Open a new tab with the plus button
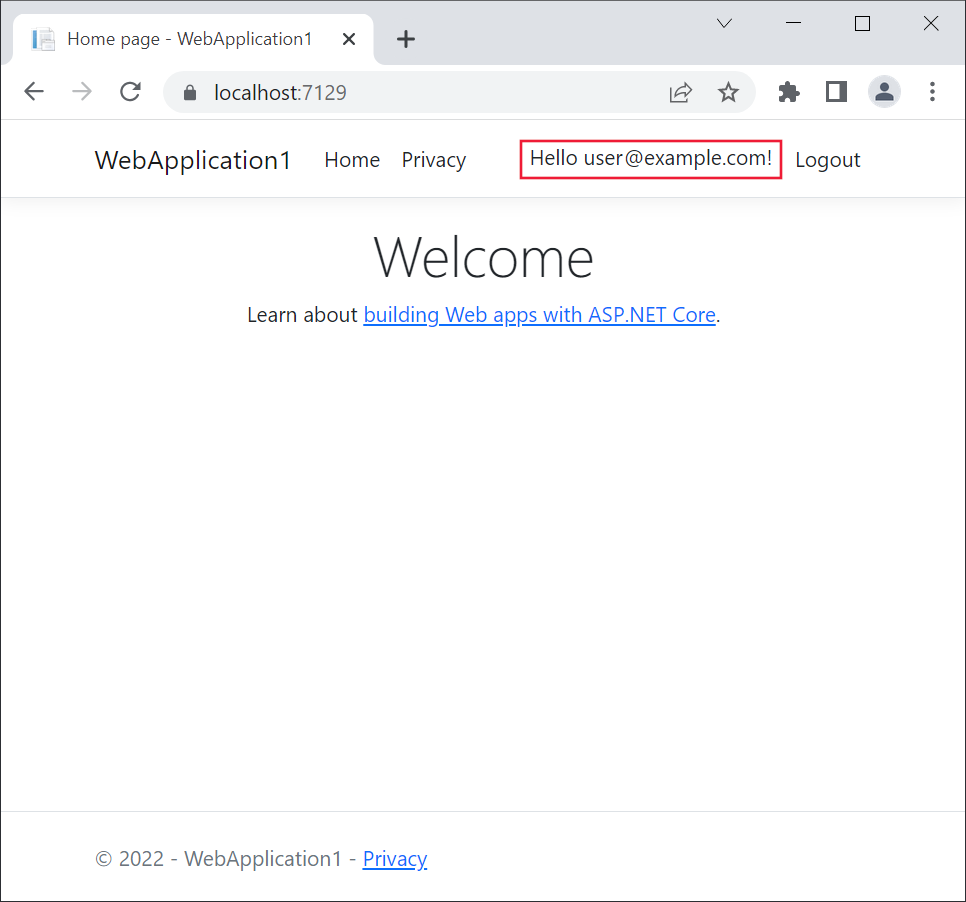This screenshot has width=966, height=902. (x=405, y=39)
